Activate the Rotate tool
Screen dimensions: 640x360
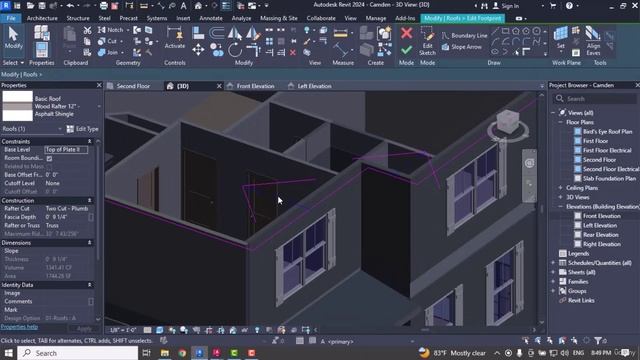[x=235, y=50]
